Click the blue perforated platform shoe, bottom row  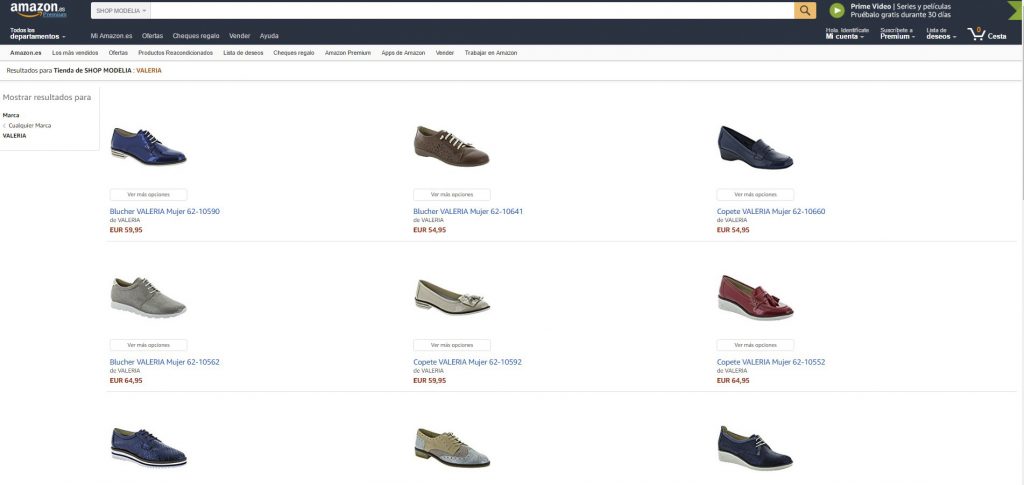coord(148,448)
